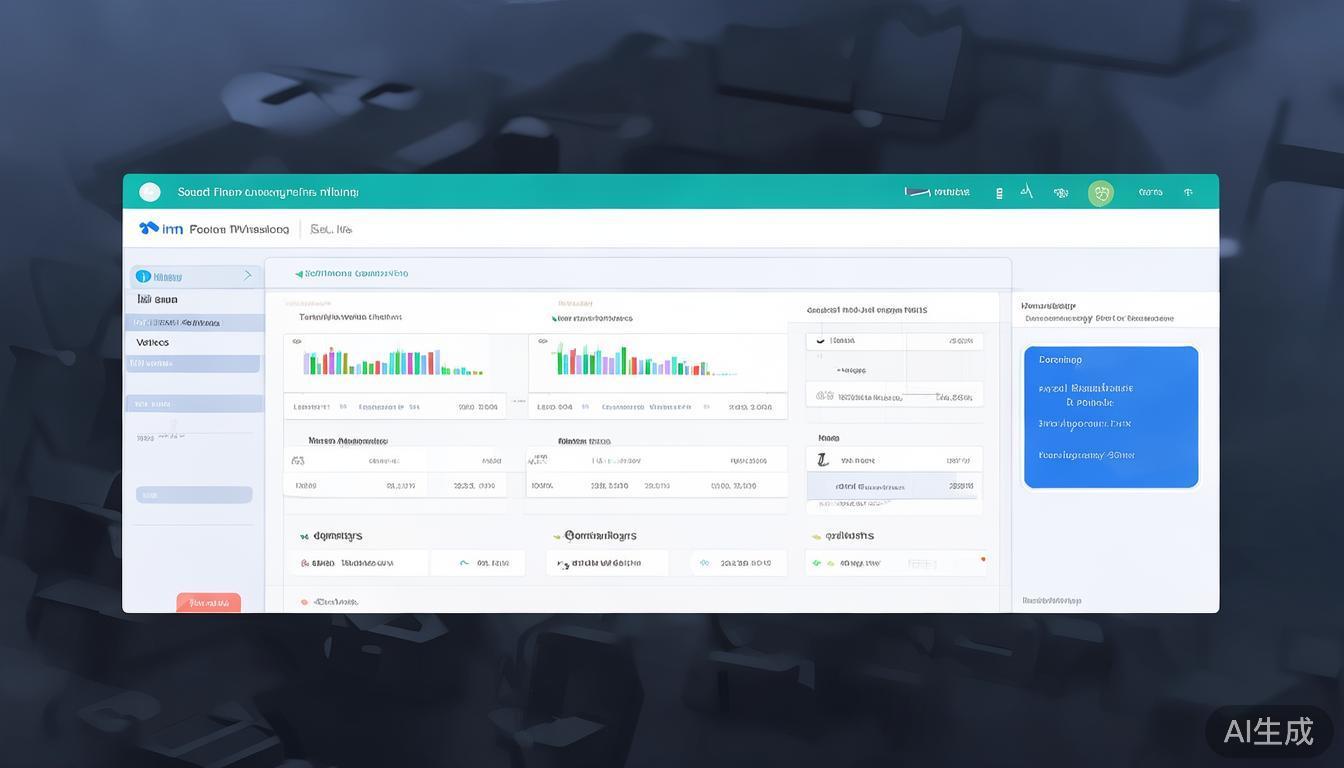This screenshot has width=1344, height=768.
Task: Click the rounded pill button in the sidebar
Action: tap(194, 495)
